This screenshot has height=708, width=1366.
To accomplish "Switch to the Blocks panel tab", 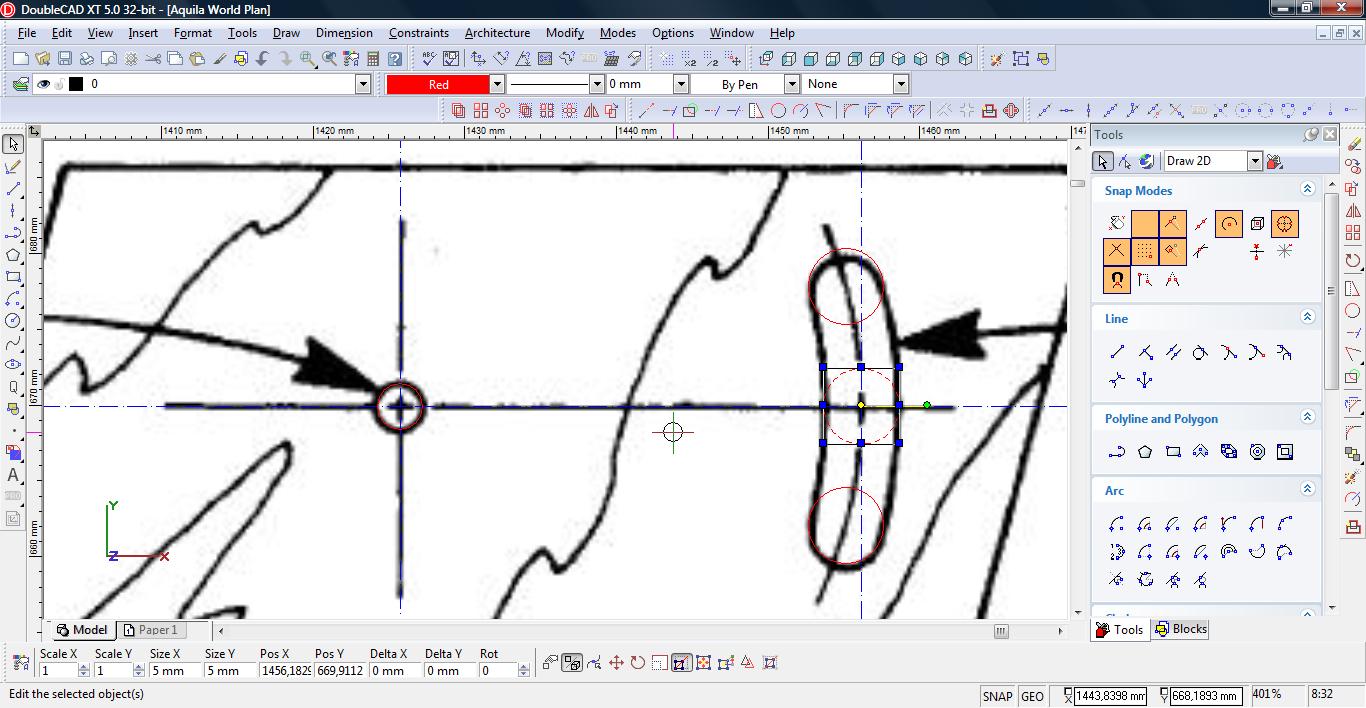I will pos(1181,629).
